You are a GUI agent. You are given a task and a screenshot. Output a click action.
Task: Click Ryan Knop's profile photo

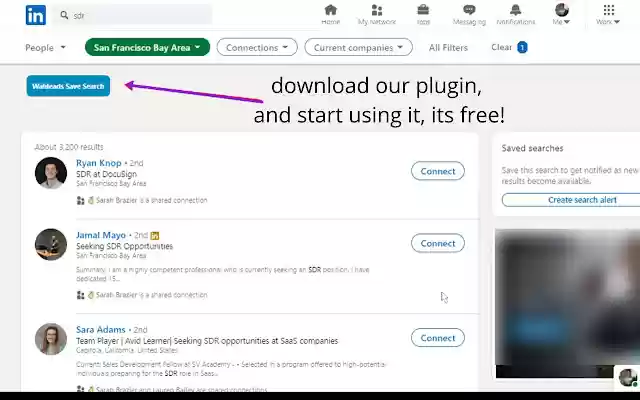(51, 173)
